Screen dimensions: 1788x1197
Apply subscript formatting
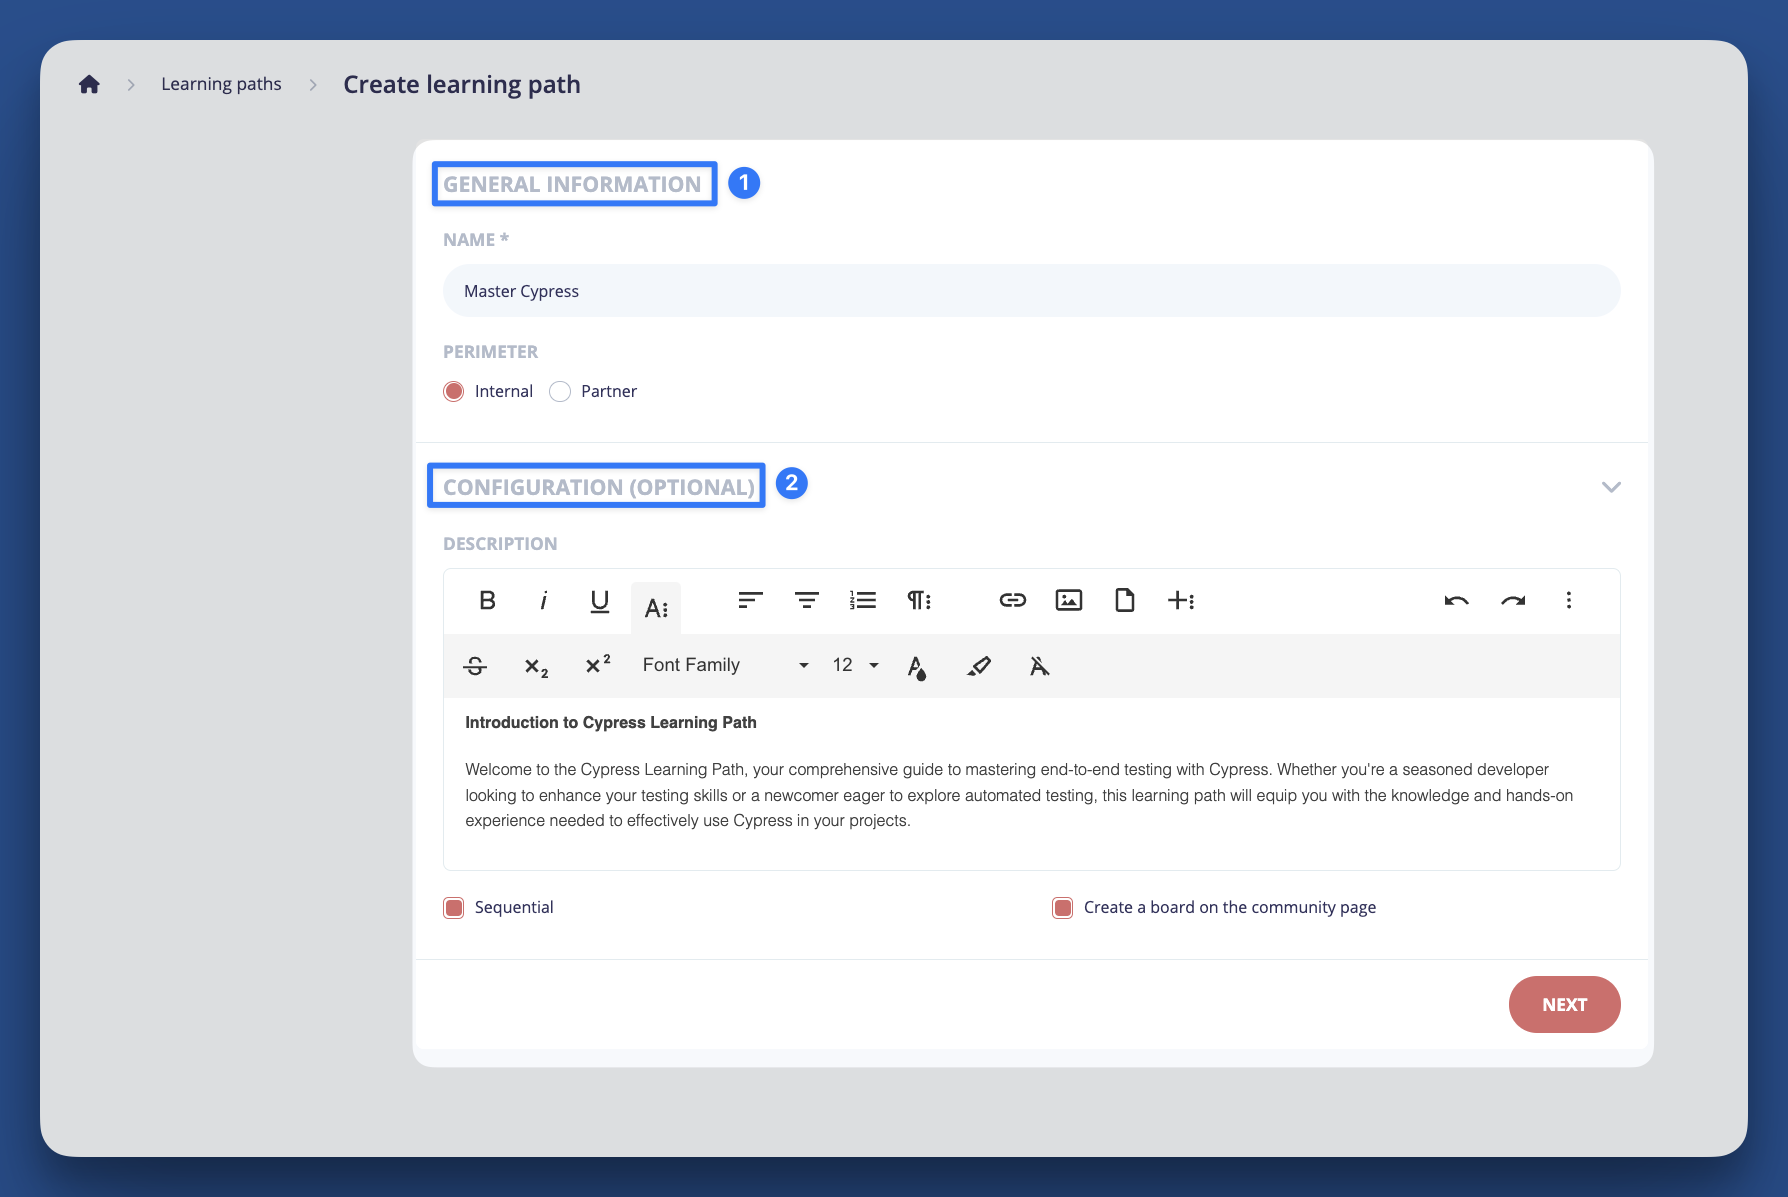(x=536, y=666)
